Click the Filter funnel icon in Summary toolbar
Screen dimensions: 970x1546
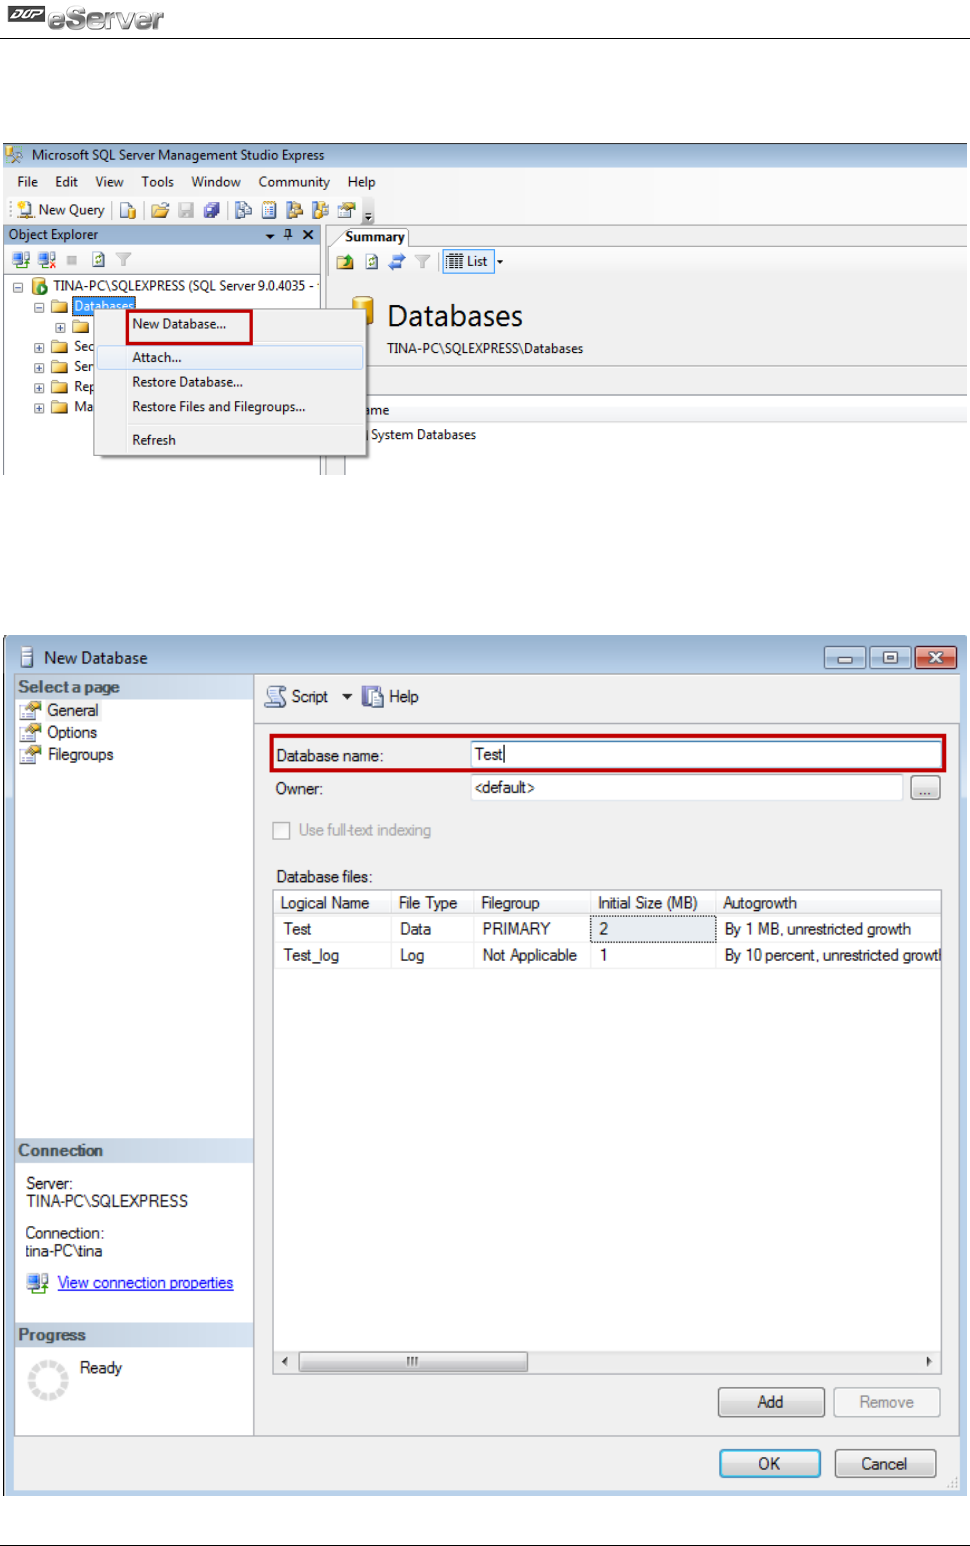(423, 262)
